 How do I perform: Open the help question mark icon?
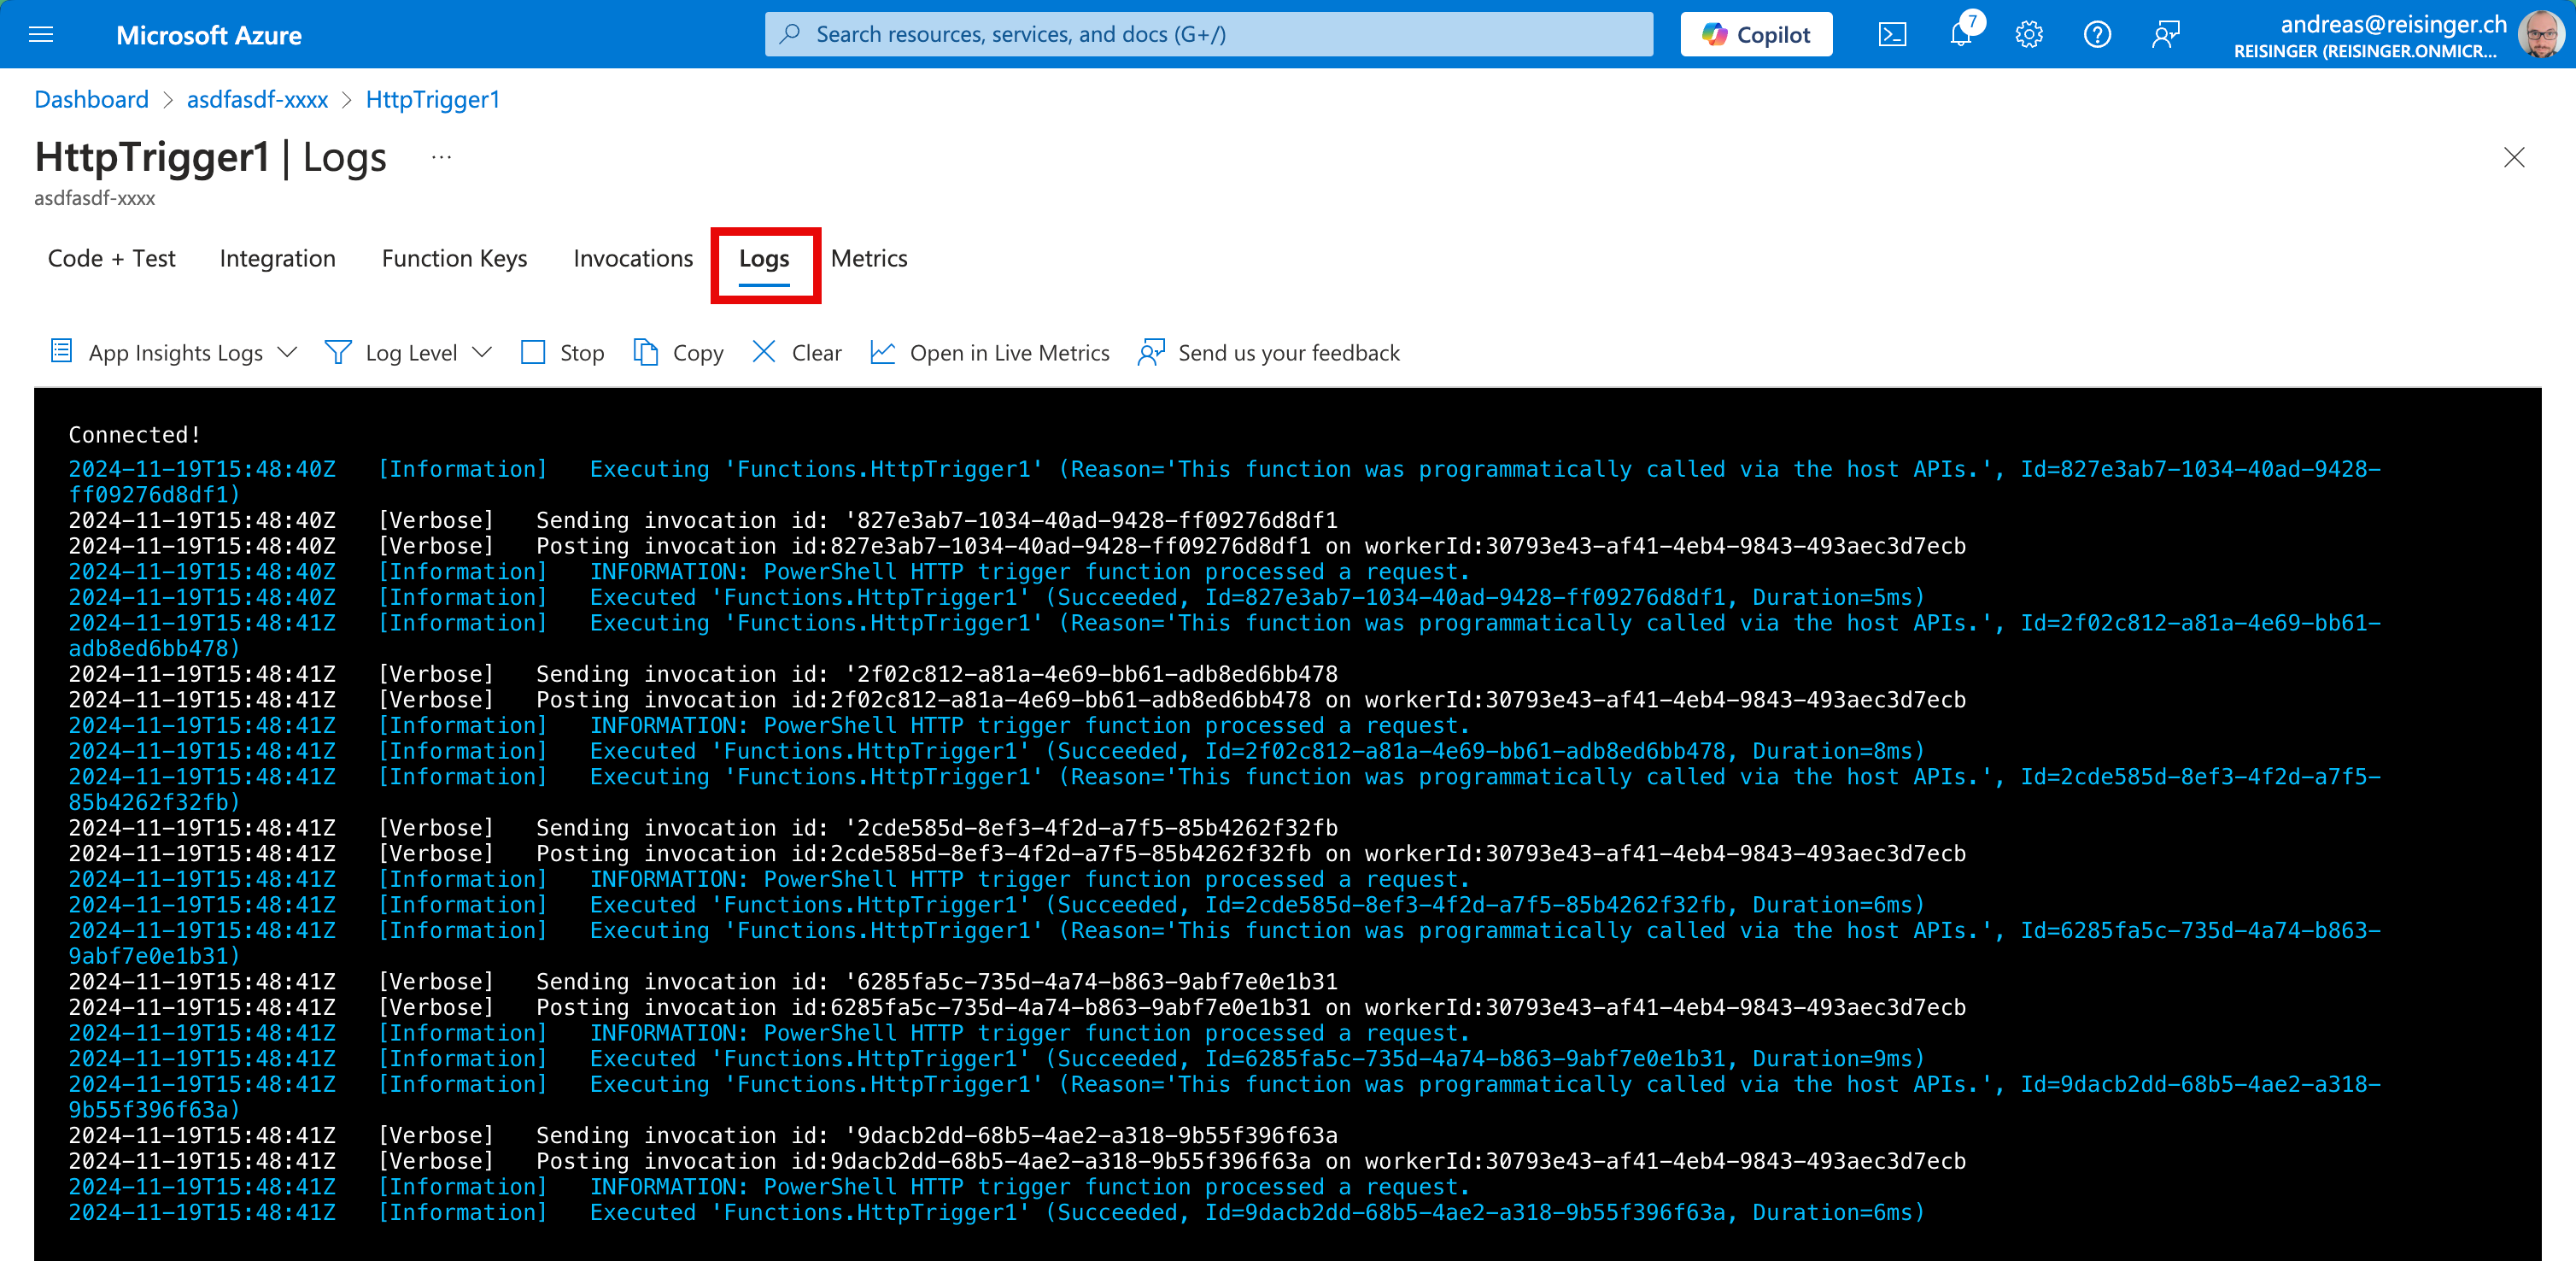pos(2097,35)
